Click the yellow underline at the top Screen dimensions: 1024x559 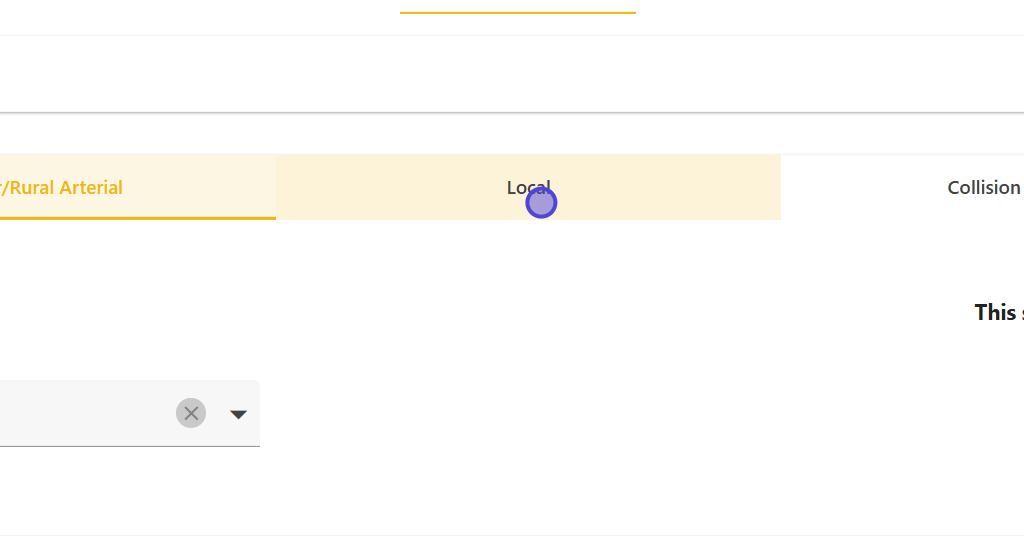(517, 13)
